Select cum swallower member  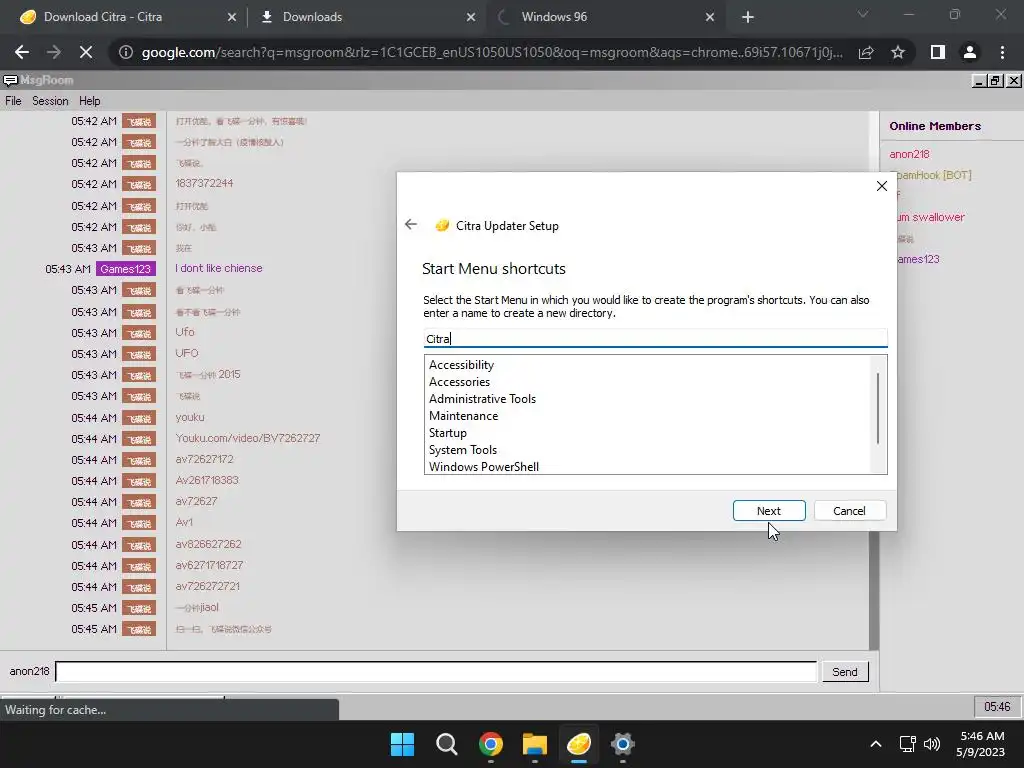(931, 217)
